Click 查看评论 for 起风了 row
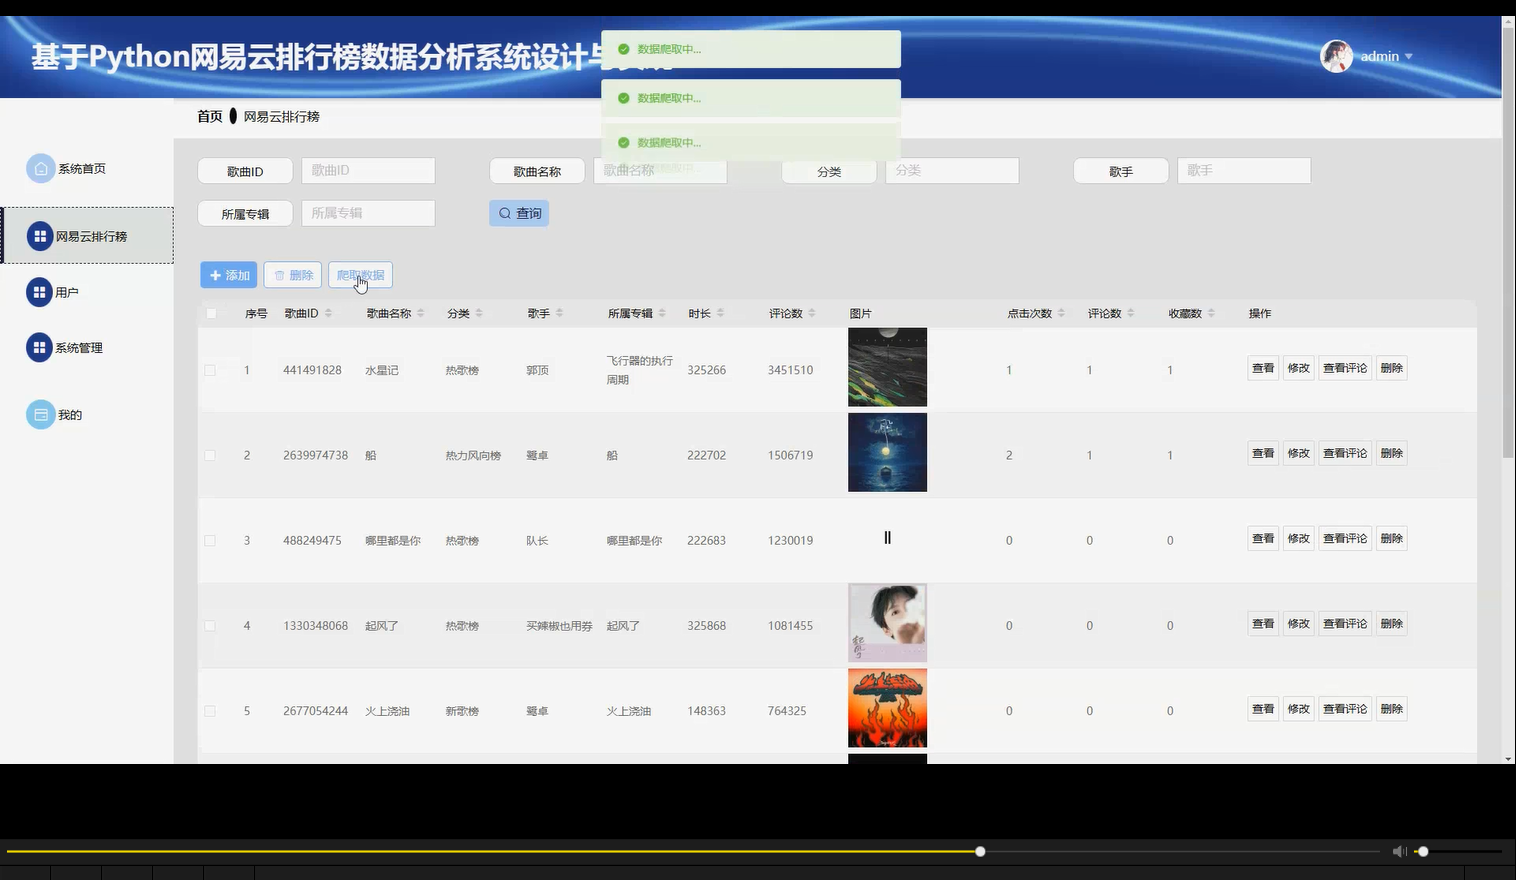The image size is (1516, 880). click(x=1345, y=623)
